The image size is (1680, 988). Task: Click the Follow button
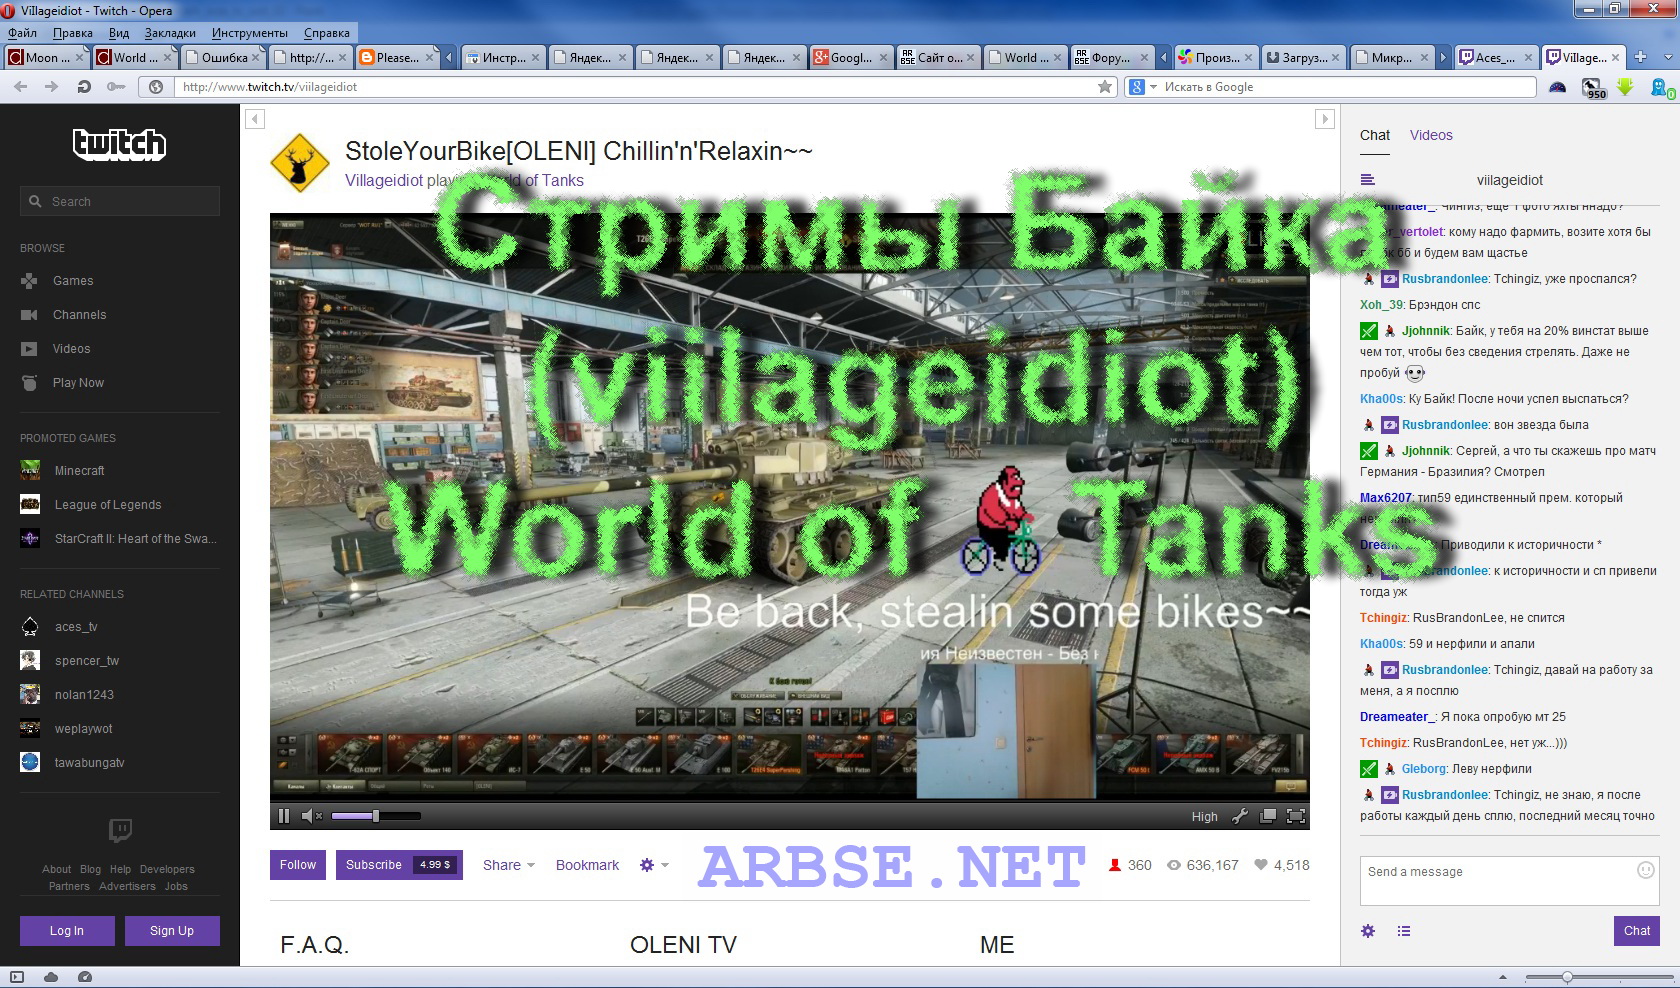[x=298, y=865]
